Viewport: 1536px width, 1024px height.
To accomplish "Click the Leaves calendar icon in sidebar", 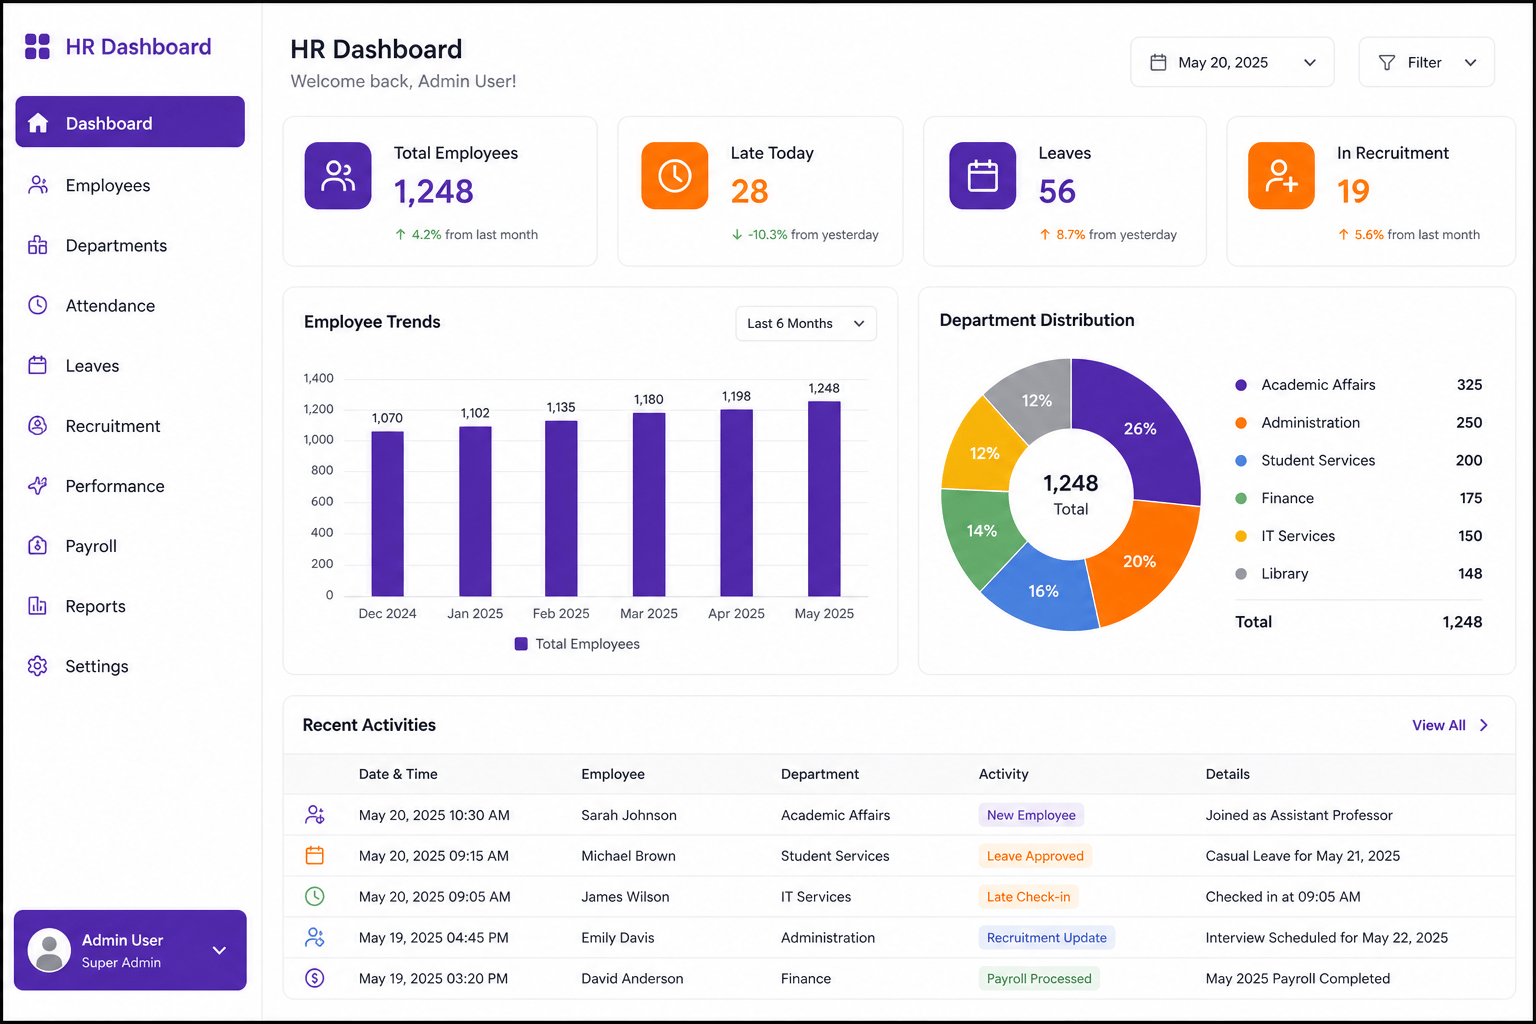I will [x=38, y=365].
